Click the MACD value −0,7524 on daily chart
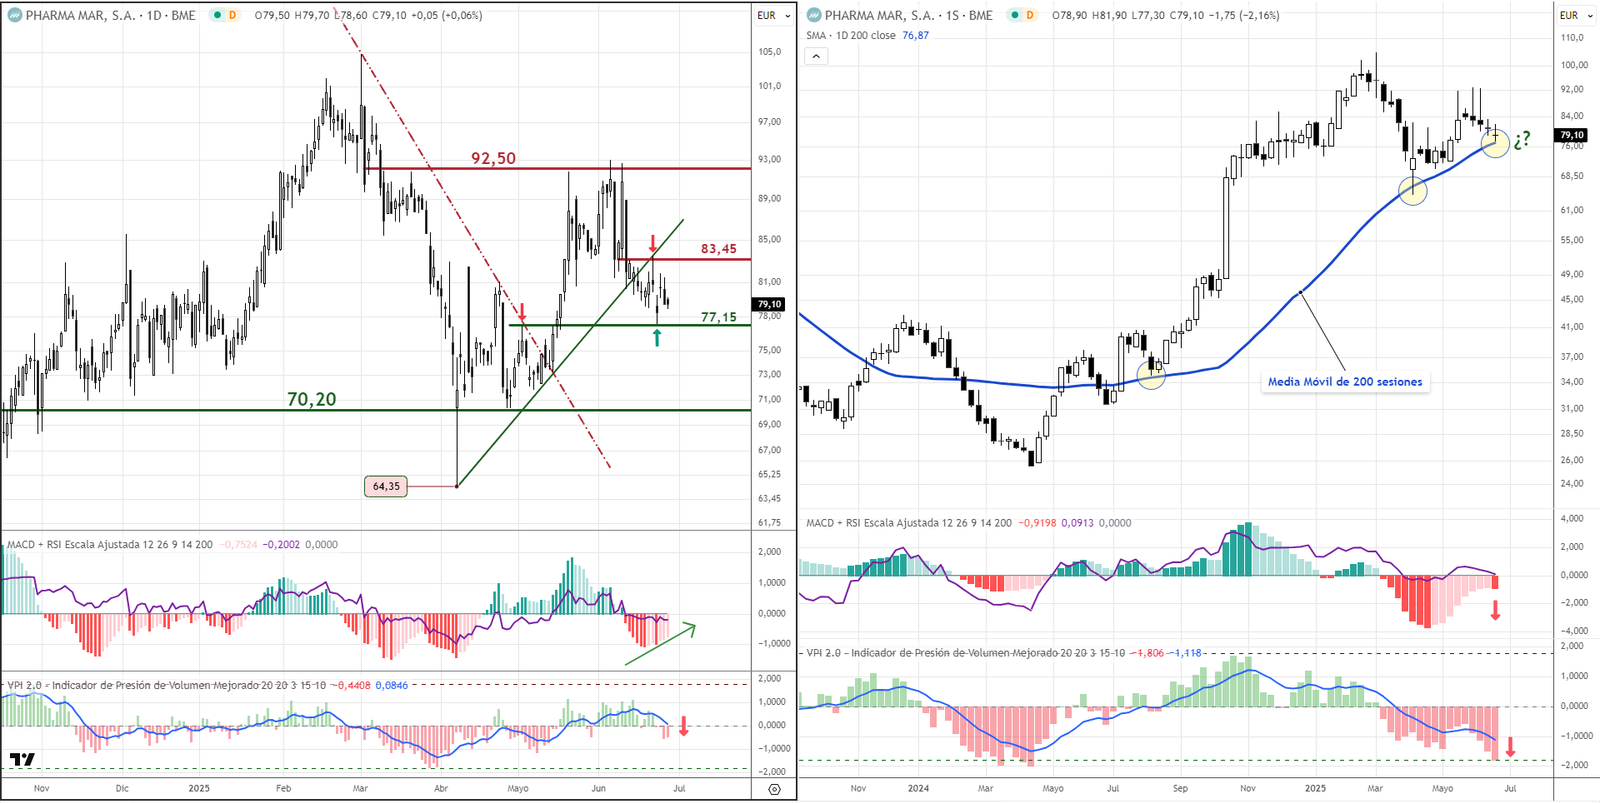This screenshot has height=803, width=1600. (238, 545)
